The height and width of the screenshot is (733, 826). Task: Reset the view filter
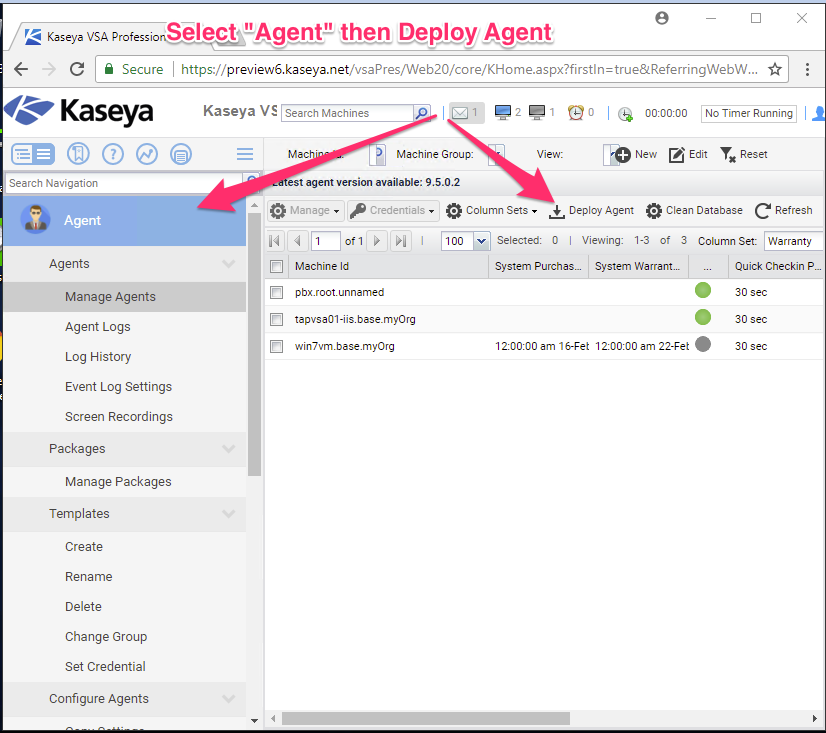coord(743,154)
